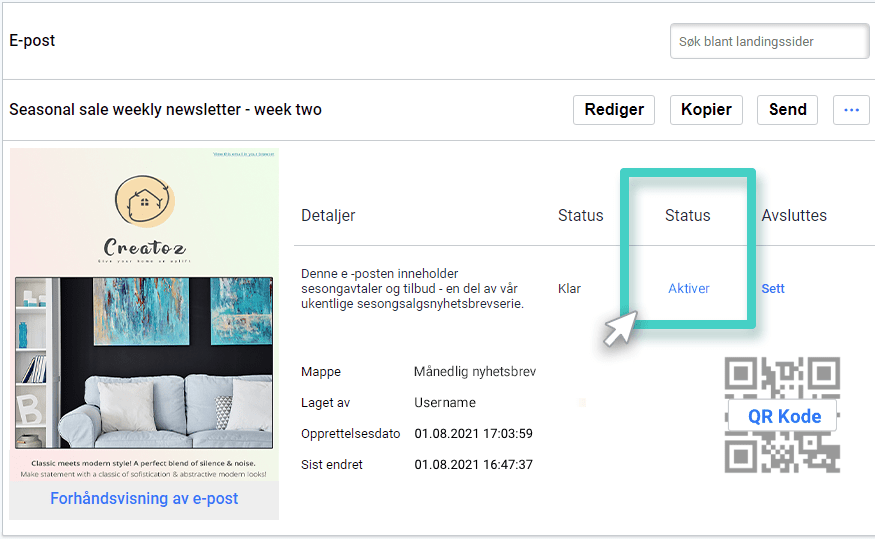Viewport: 875px width, 539px height.
Task: Click the Kopier button
Action: click(706, 110)
